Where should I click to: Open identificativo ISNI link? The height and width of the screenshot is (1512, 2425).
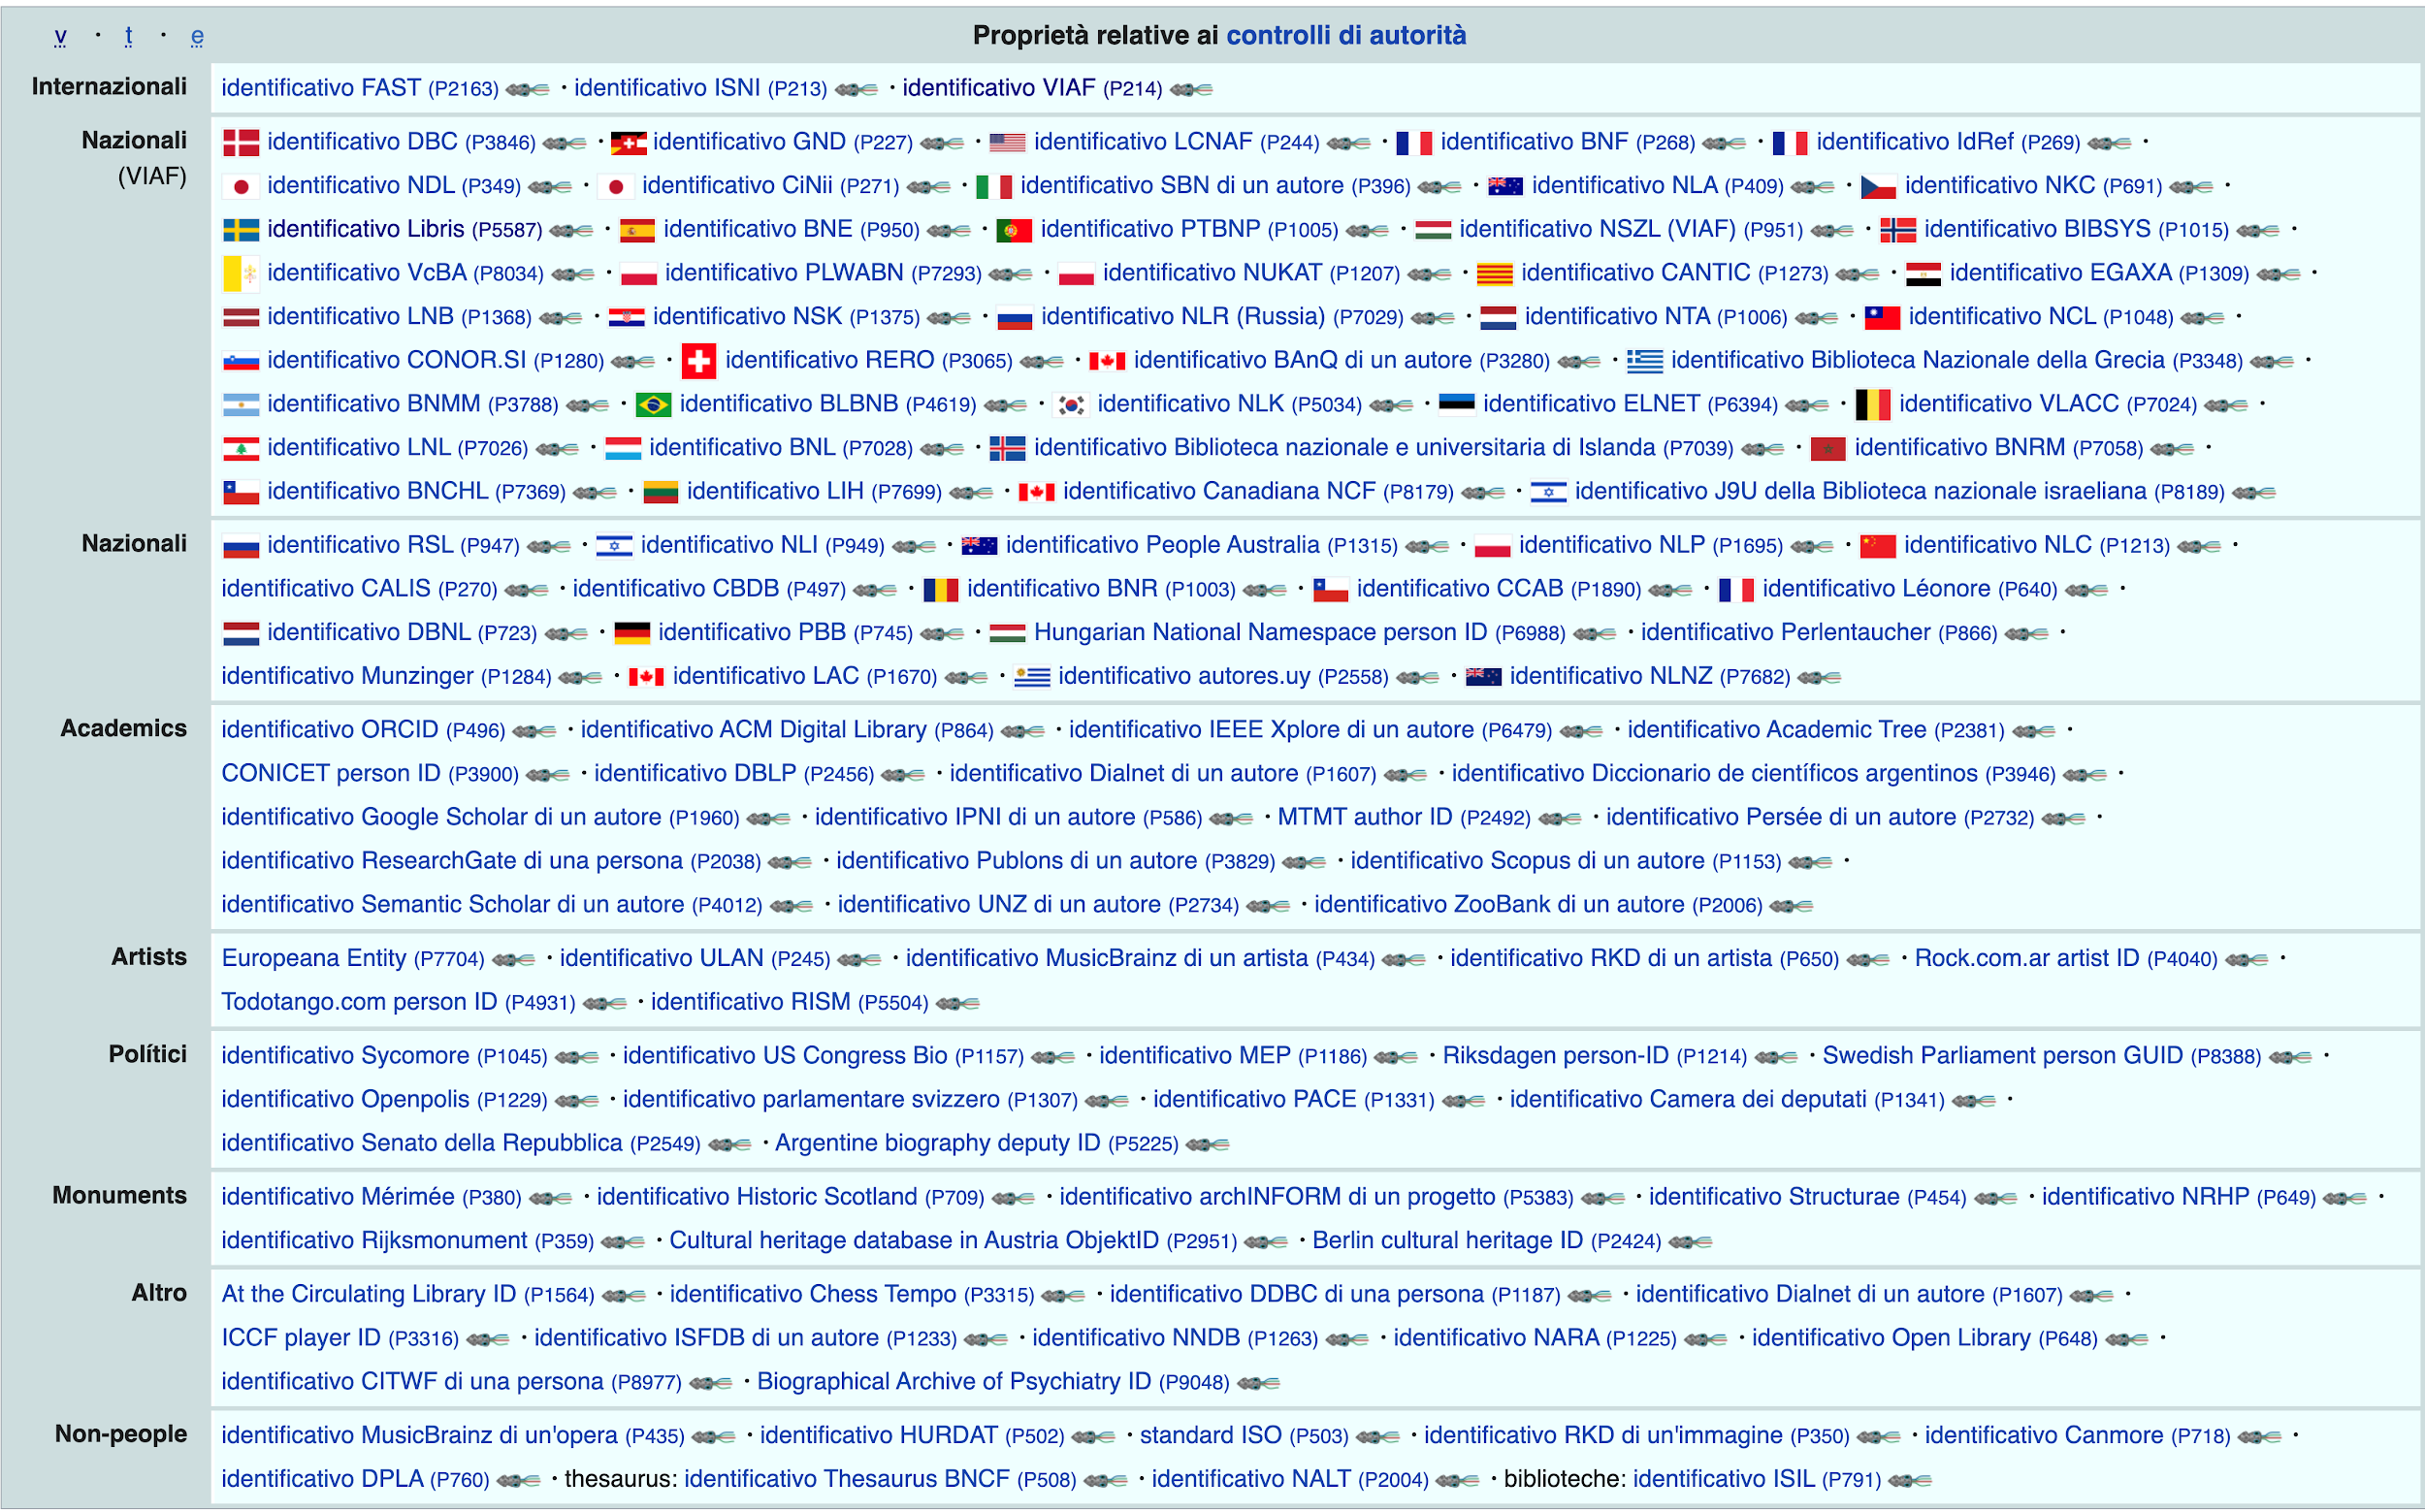click(700, 88)
